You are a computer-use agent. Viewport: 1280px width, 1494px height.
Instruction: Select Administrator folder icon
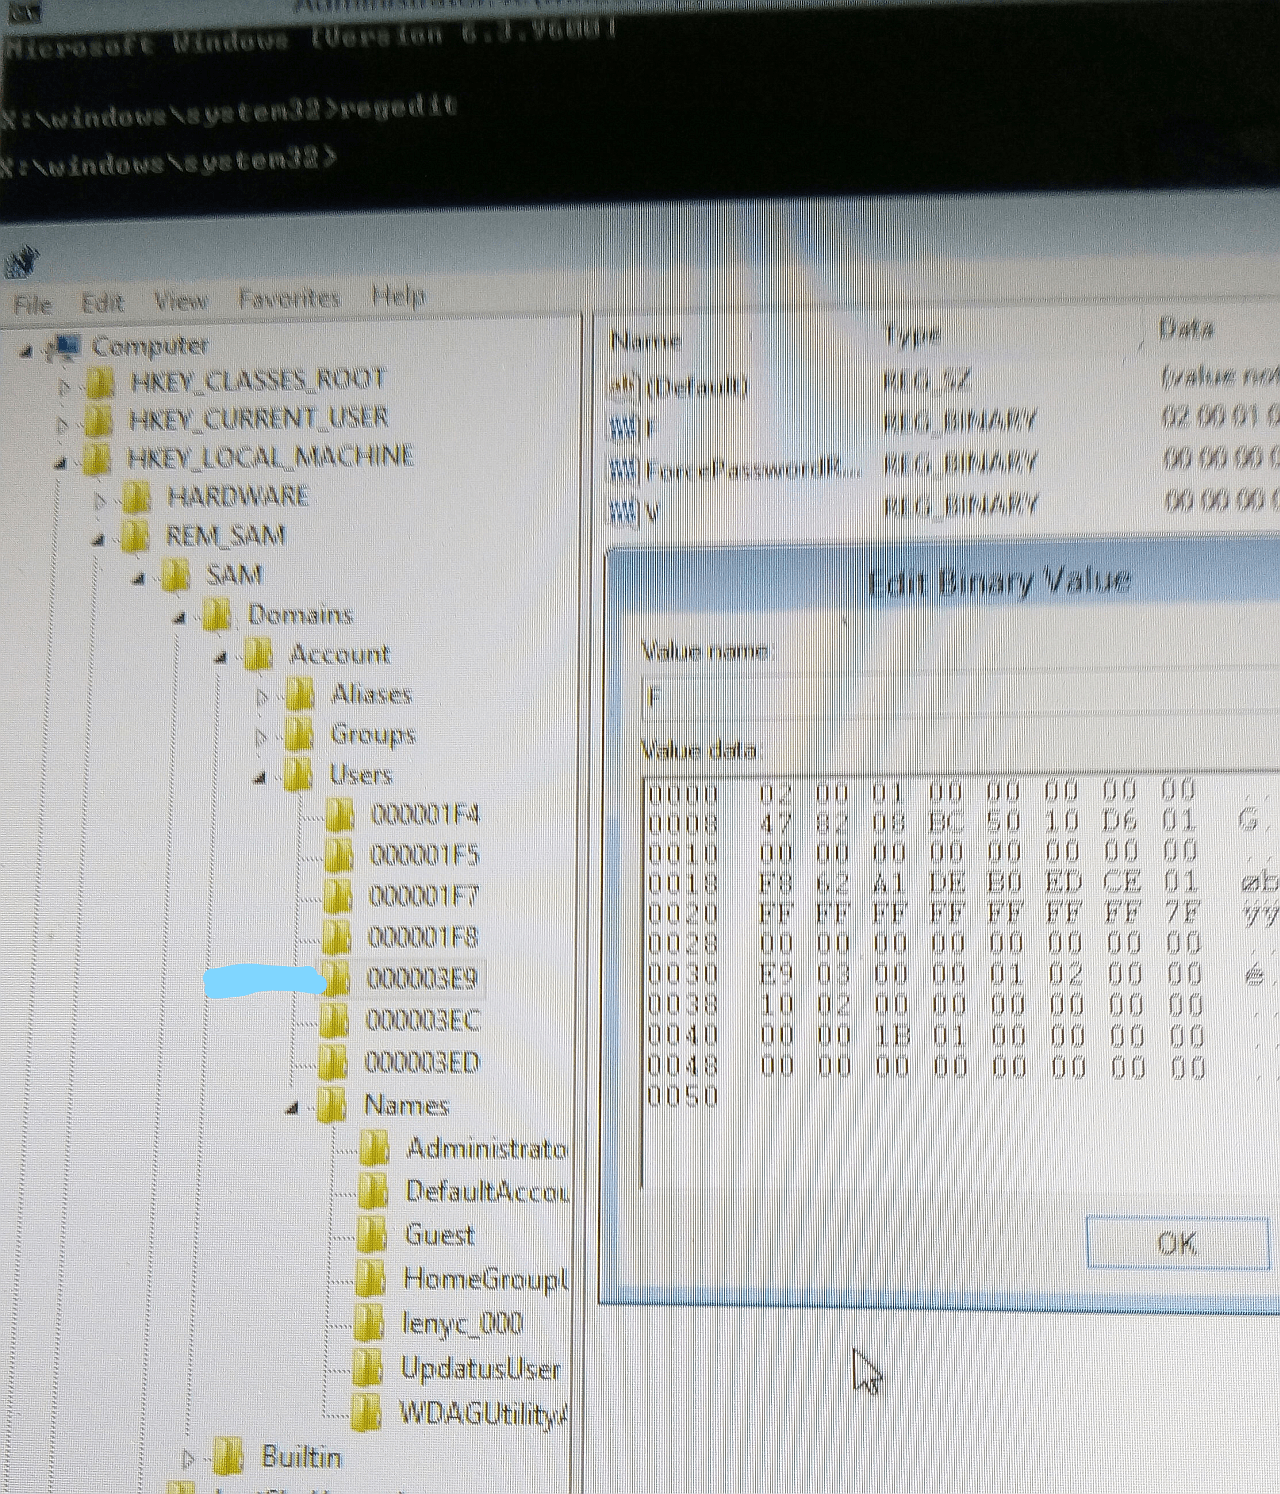(x=374, y=1148)
